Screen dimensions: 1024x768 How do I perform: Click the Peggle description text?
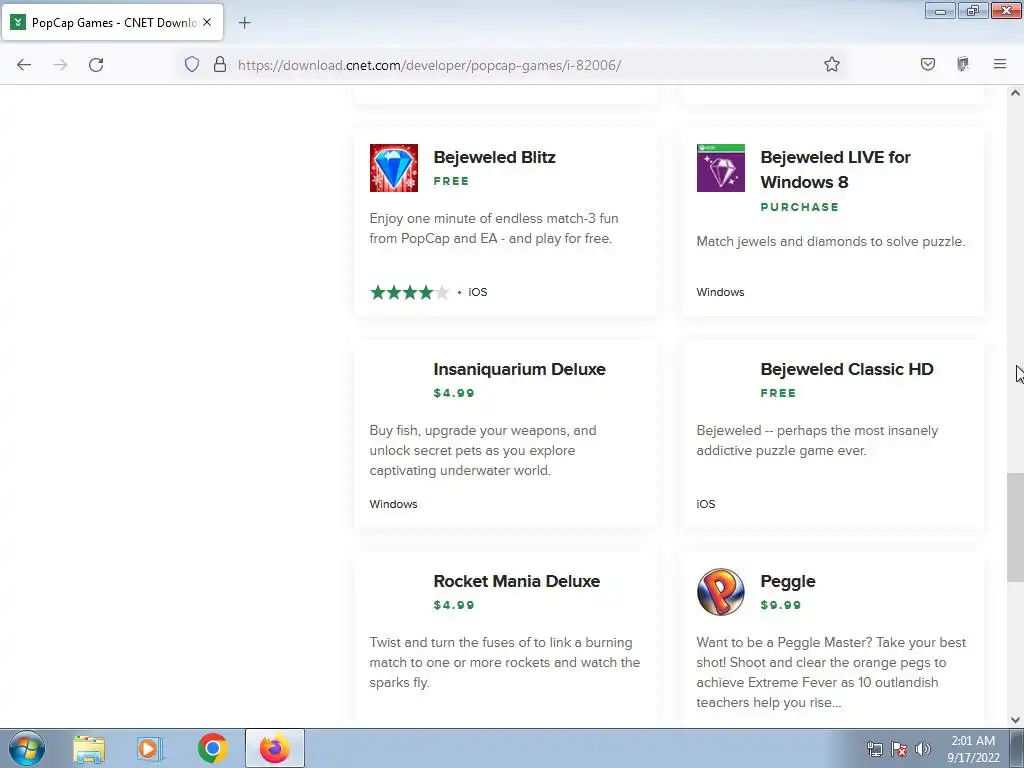(x=831, y=672)
